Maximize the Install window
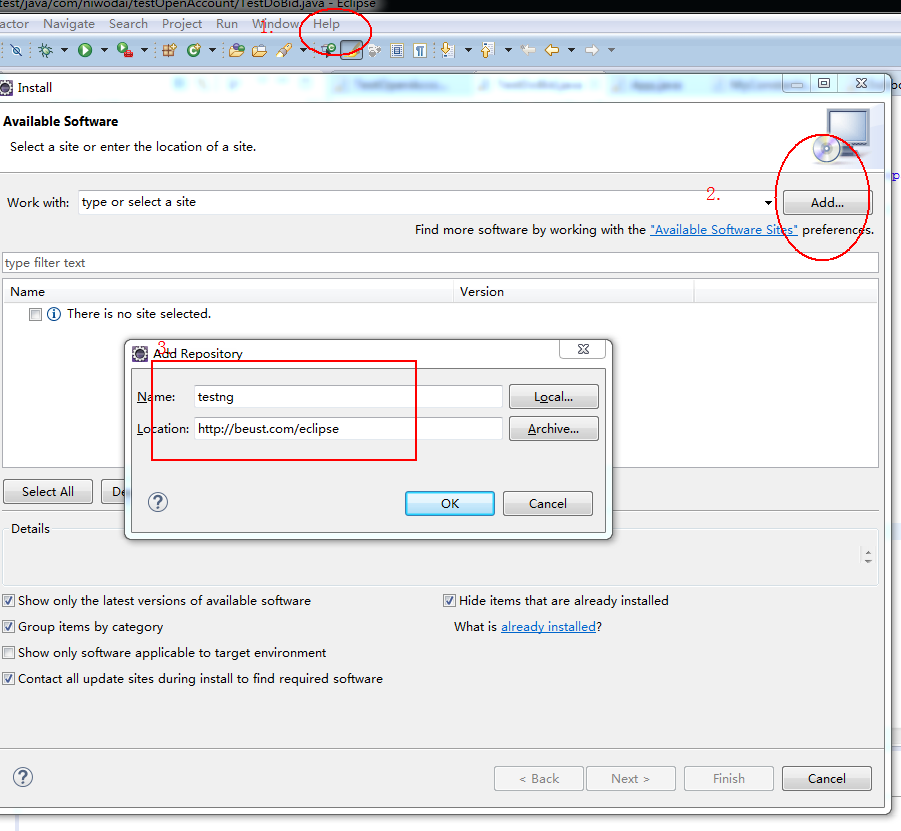This screenshot has width=901, height=831. pos(824,83)
